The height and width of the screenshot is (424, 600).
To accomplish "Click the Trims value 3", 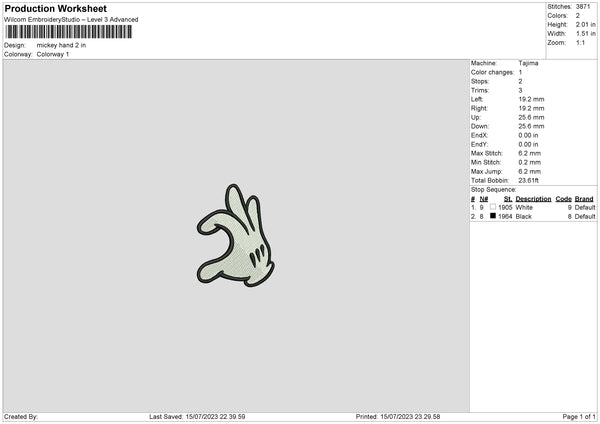I will (x=520, y=91).
